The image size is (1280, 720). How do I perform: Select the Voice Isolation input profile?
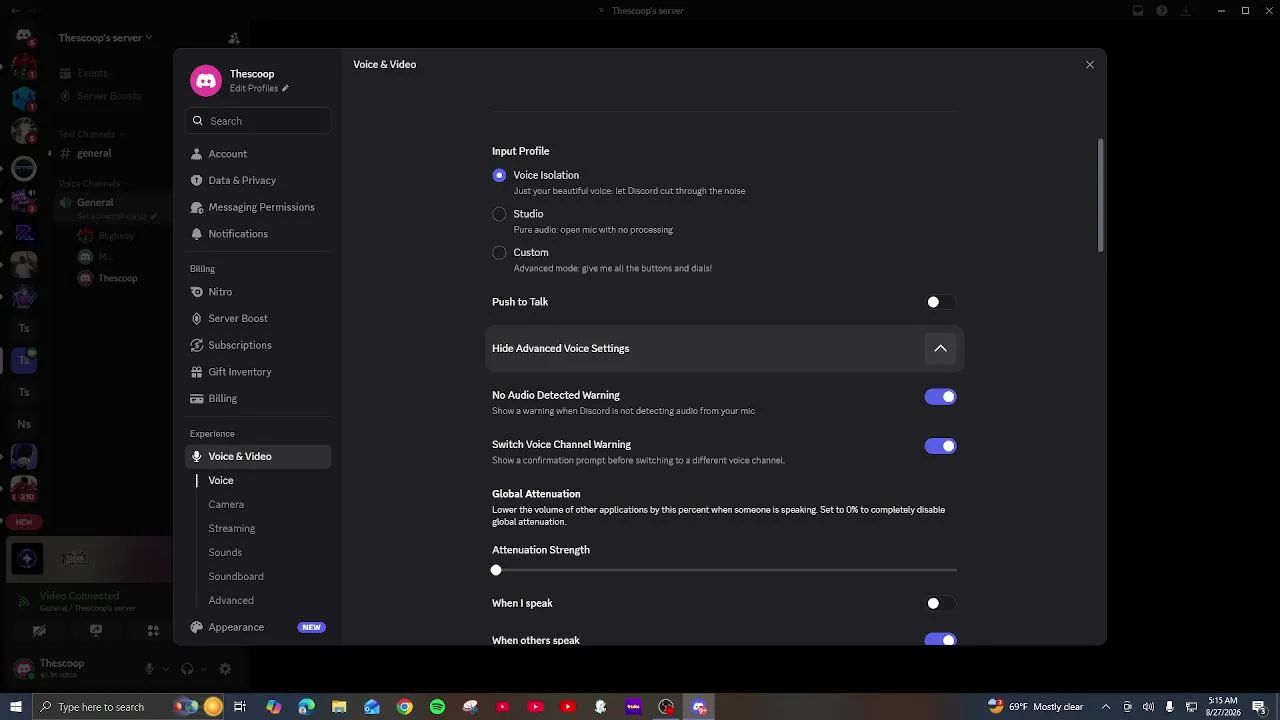[x=499, y=175]
